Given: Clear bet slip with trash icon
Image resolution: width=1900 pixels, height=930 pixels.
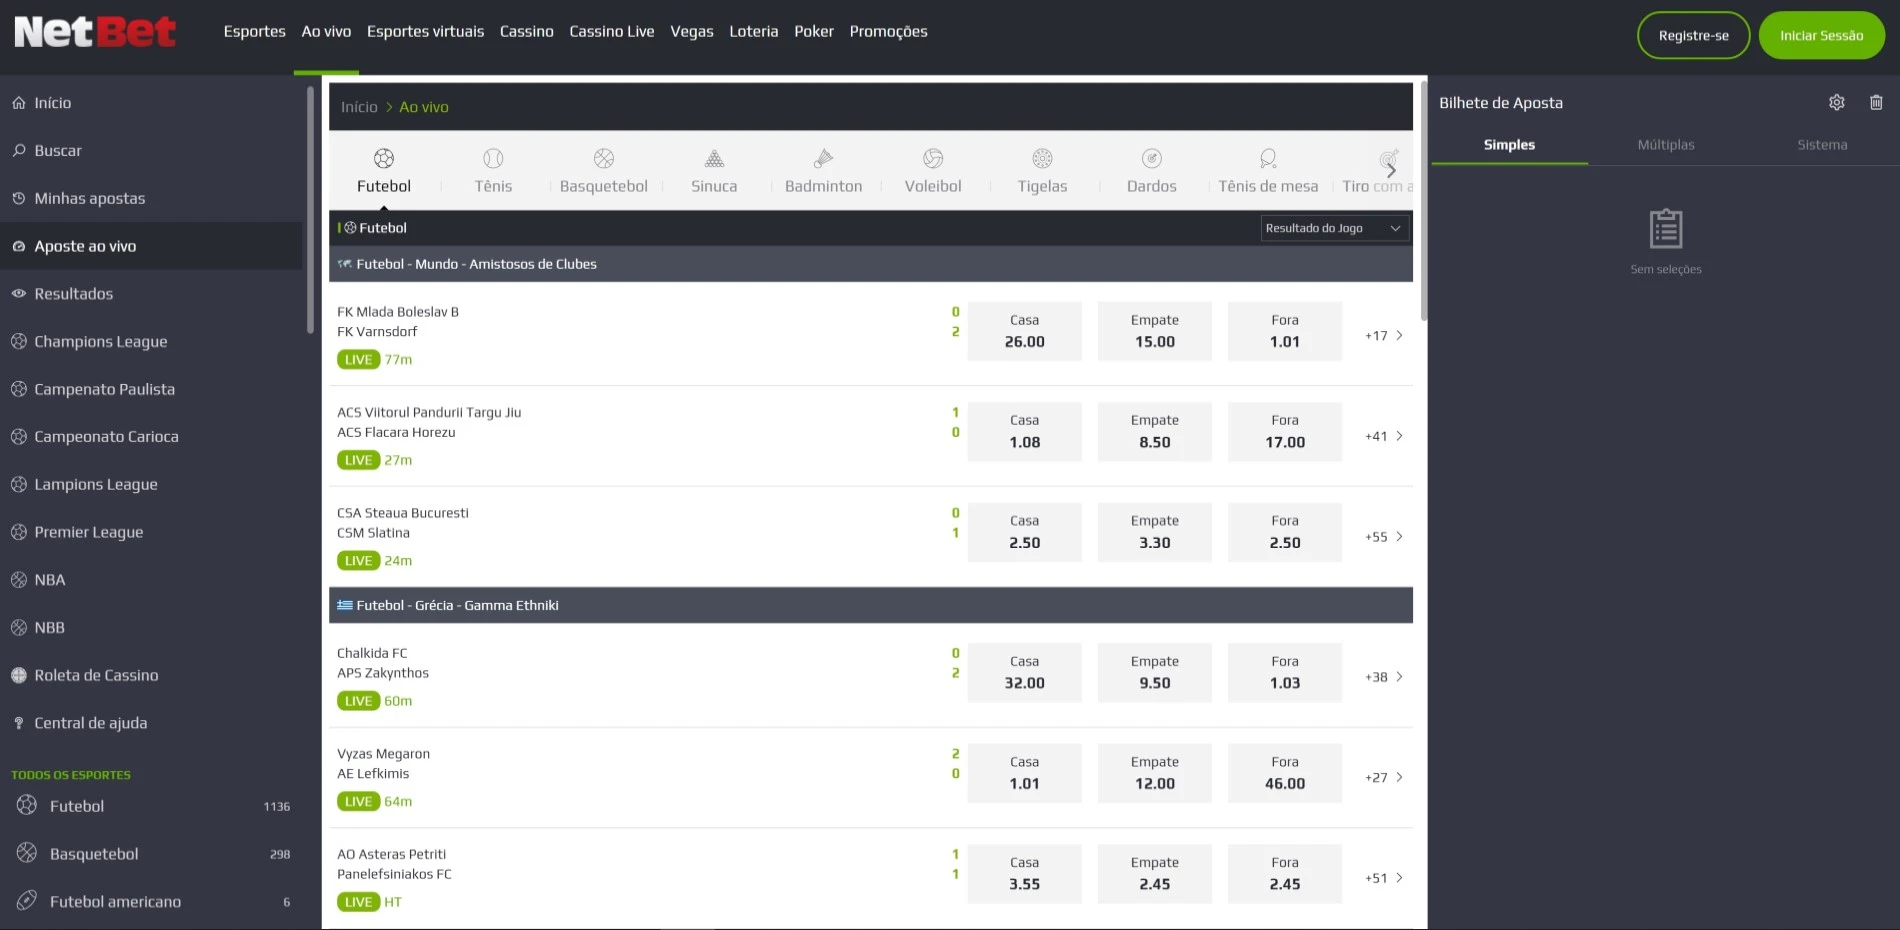Looking at the screenshot, I should [1876, 102].
